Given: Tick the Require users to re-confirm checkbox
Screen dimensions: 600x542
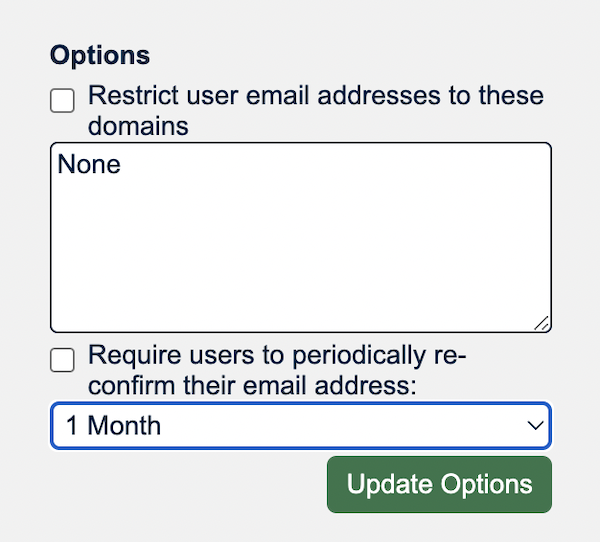Looking at the screenshot, I should [x=62, y=360].
